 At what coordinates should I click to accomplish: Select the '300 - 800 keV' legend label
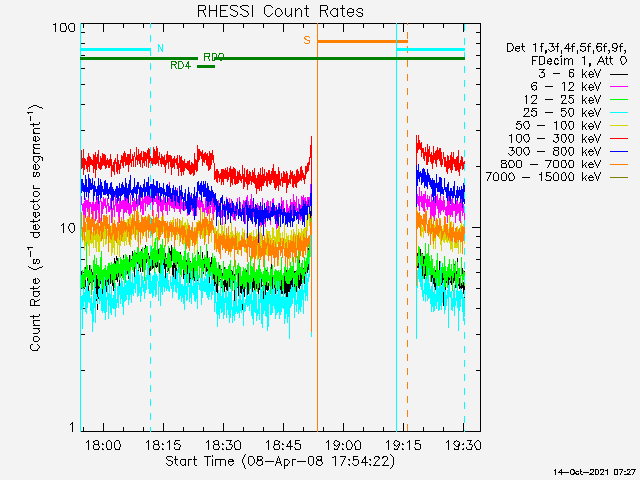click(x=555, y=151)
